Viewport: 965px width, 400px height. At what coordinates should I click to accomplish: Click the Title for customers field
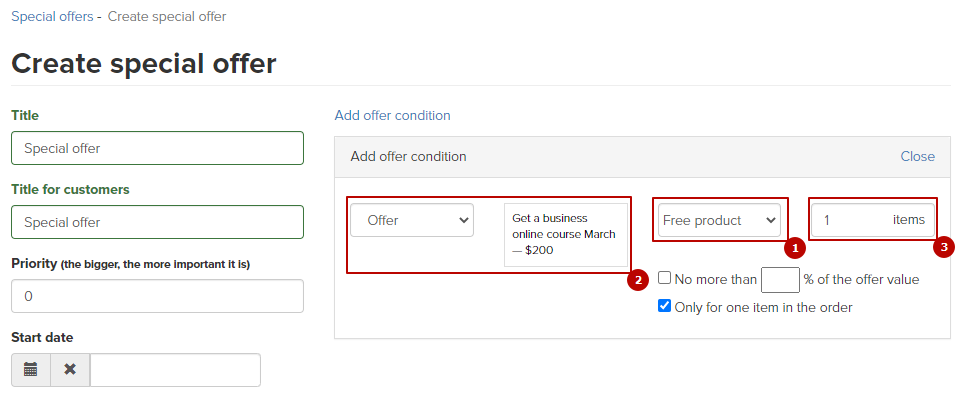tap(158, 222)
